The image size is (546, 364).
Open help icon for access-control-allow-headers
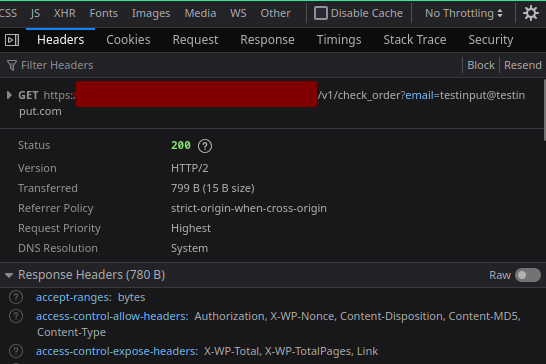[16, 316]
